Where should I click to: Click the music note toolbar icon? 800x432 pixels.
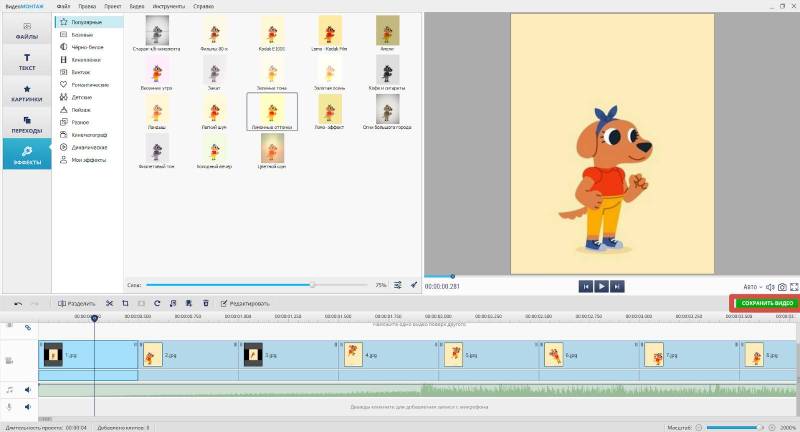click(173, 303)
